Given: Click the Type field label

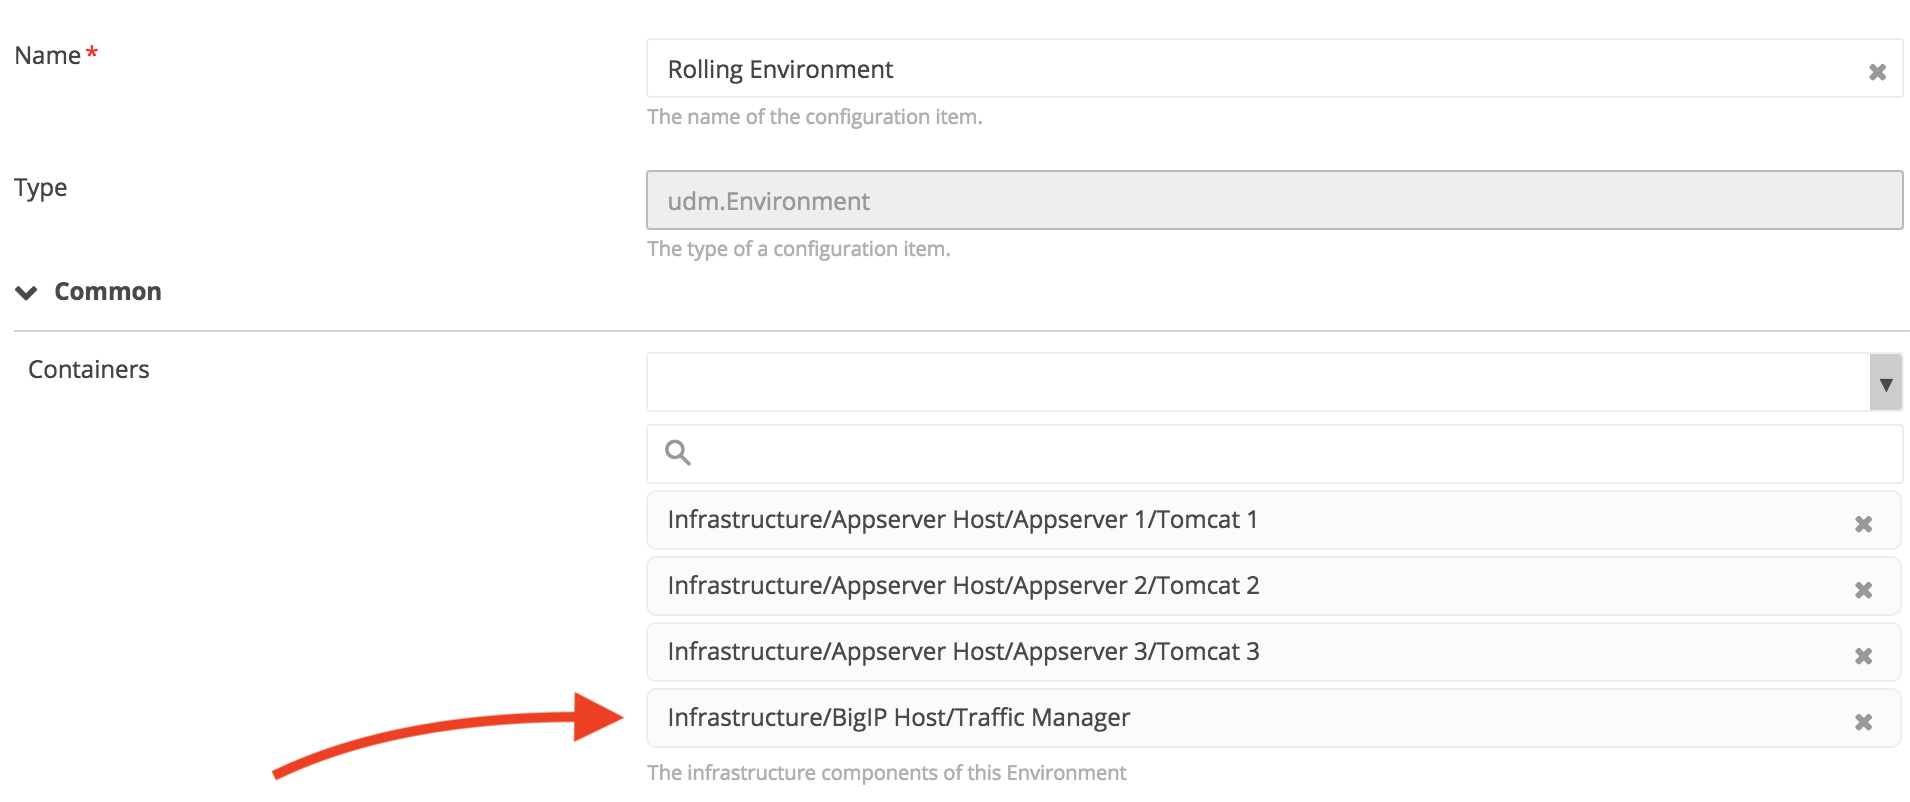Looking at the screenshot, I should pyautogui.click(x=40, y=188).
